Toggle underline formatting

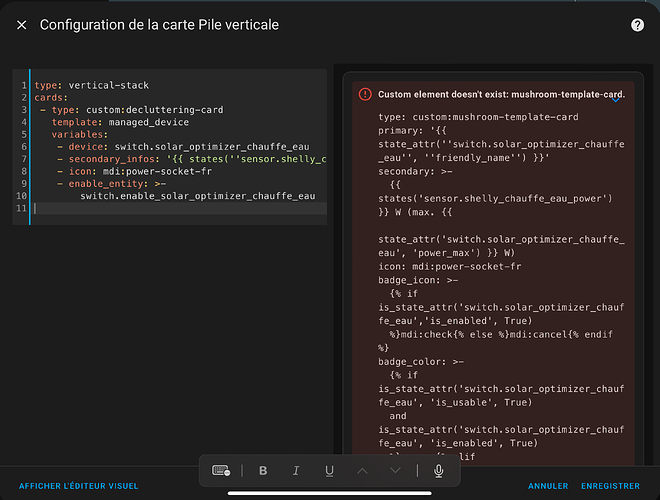point(330,471)
